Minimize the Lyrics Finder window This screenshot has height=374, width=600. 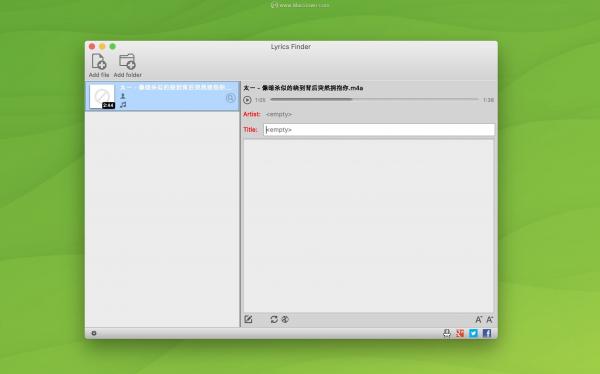(x=102, y=46)
